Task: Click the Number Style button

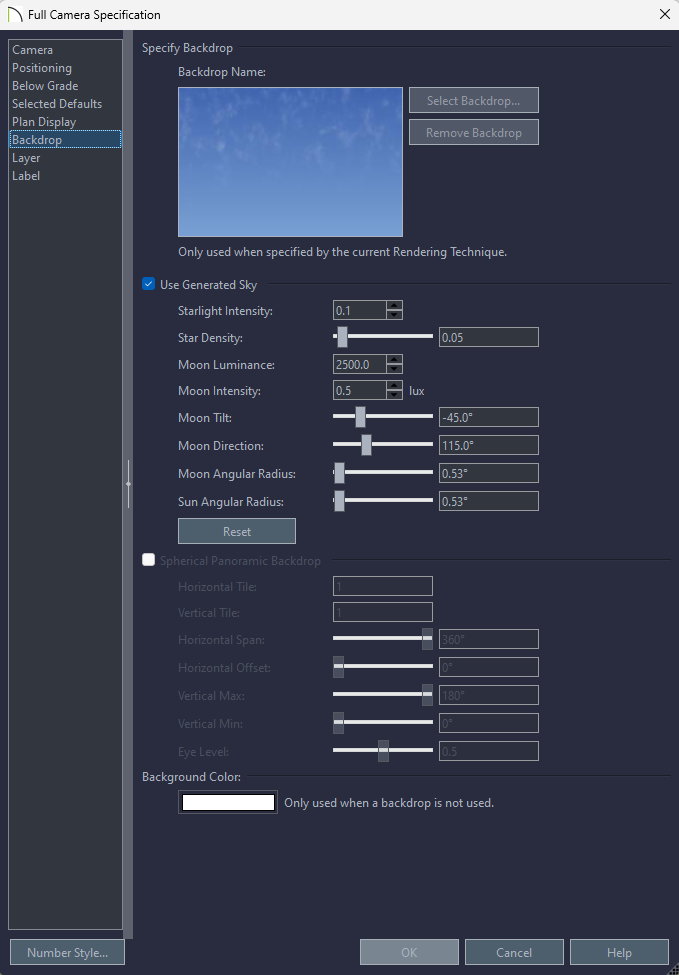Action: click(x=67, y=953)
